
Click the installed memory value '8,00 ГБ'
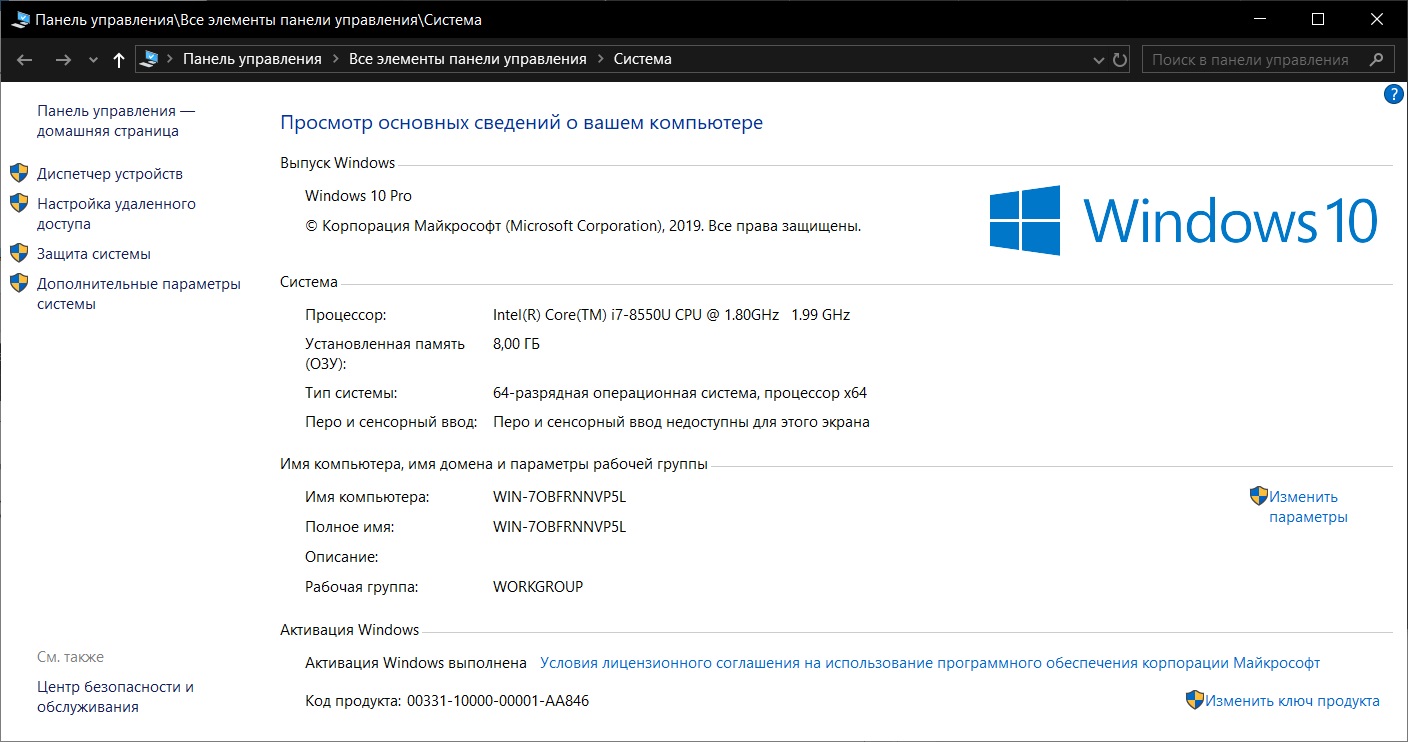point(517,344)
